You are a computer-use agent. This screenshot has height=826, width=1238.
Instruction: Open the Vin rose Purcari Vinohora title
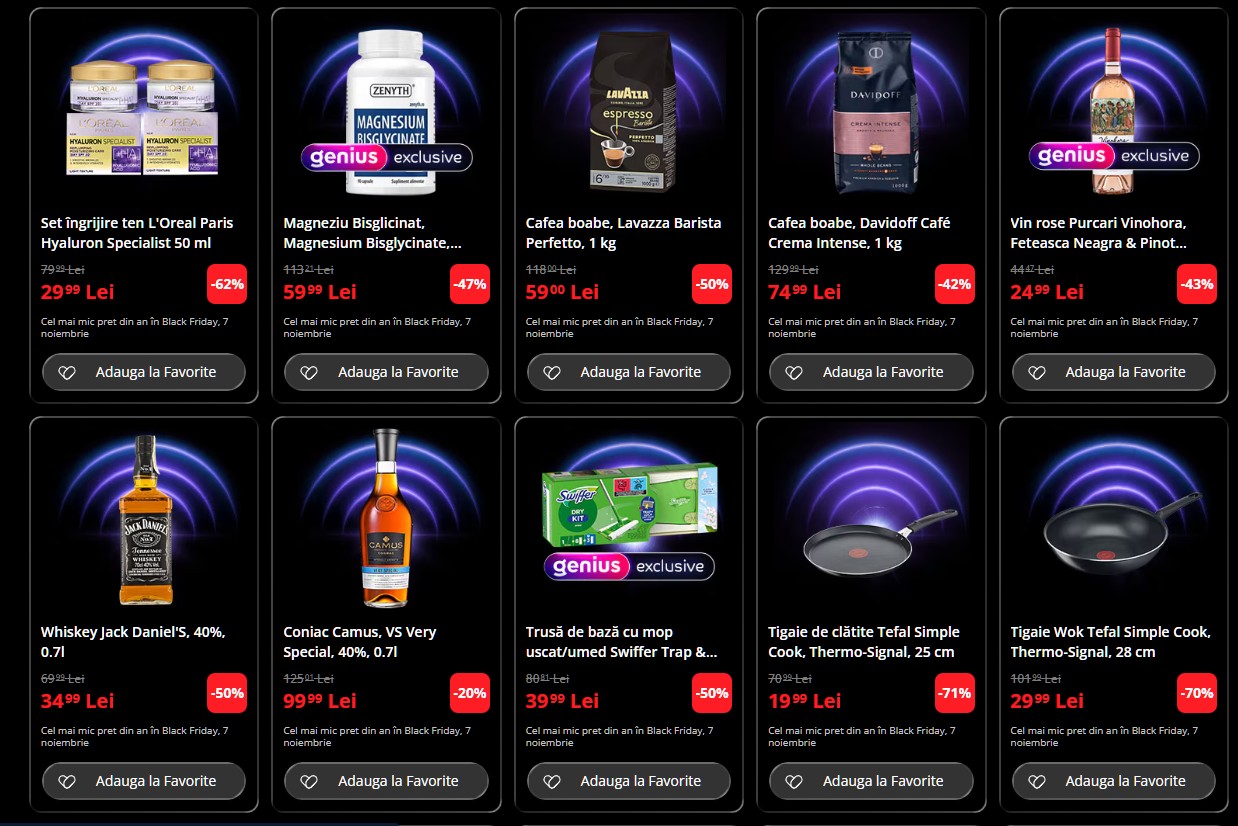[x=1099, y=233]
